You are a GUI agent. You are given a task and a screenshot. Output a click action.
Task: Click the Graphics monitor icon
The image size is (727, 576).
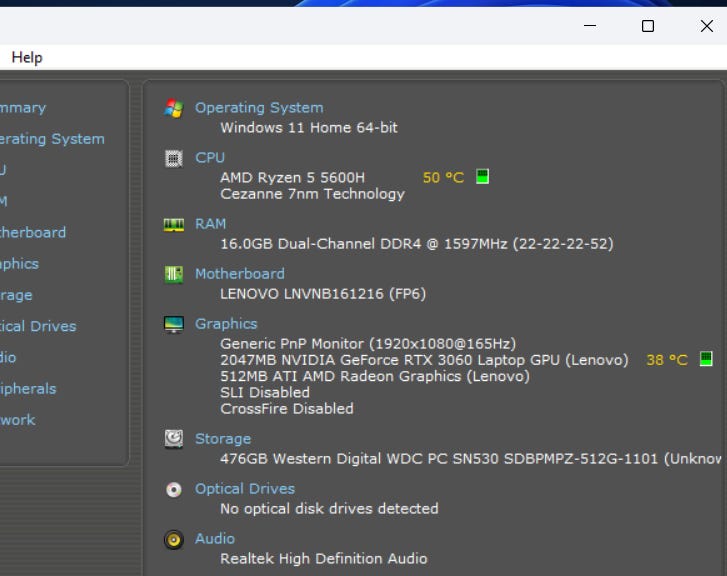[x=174, y=324]
